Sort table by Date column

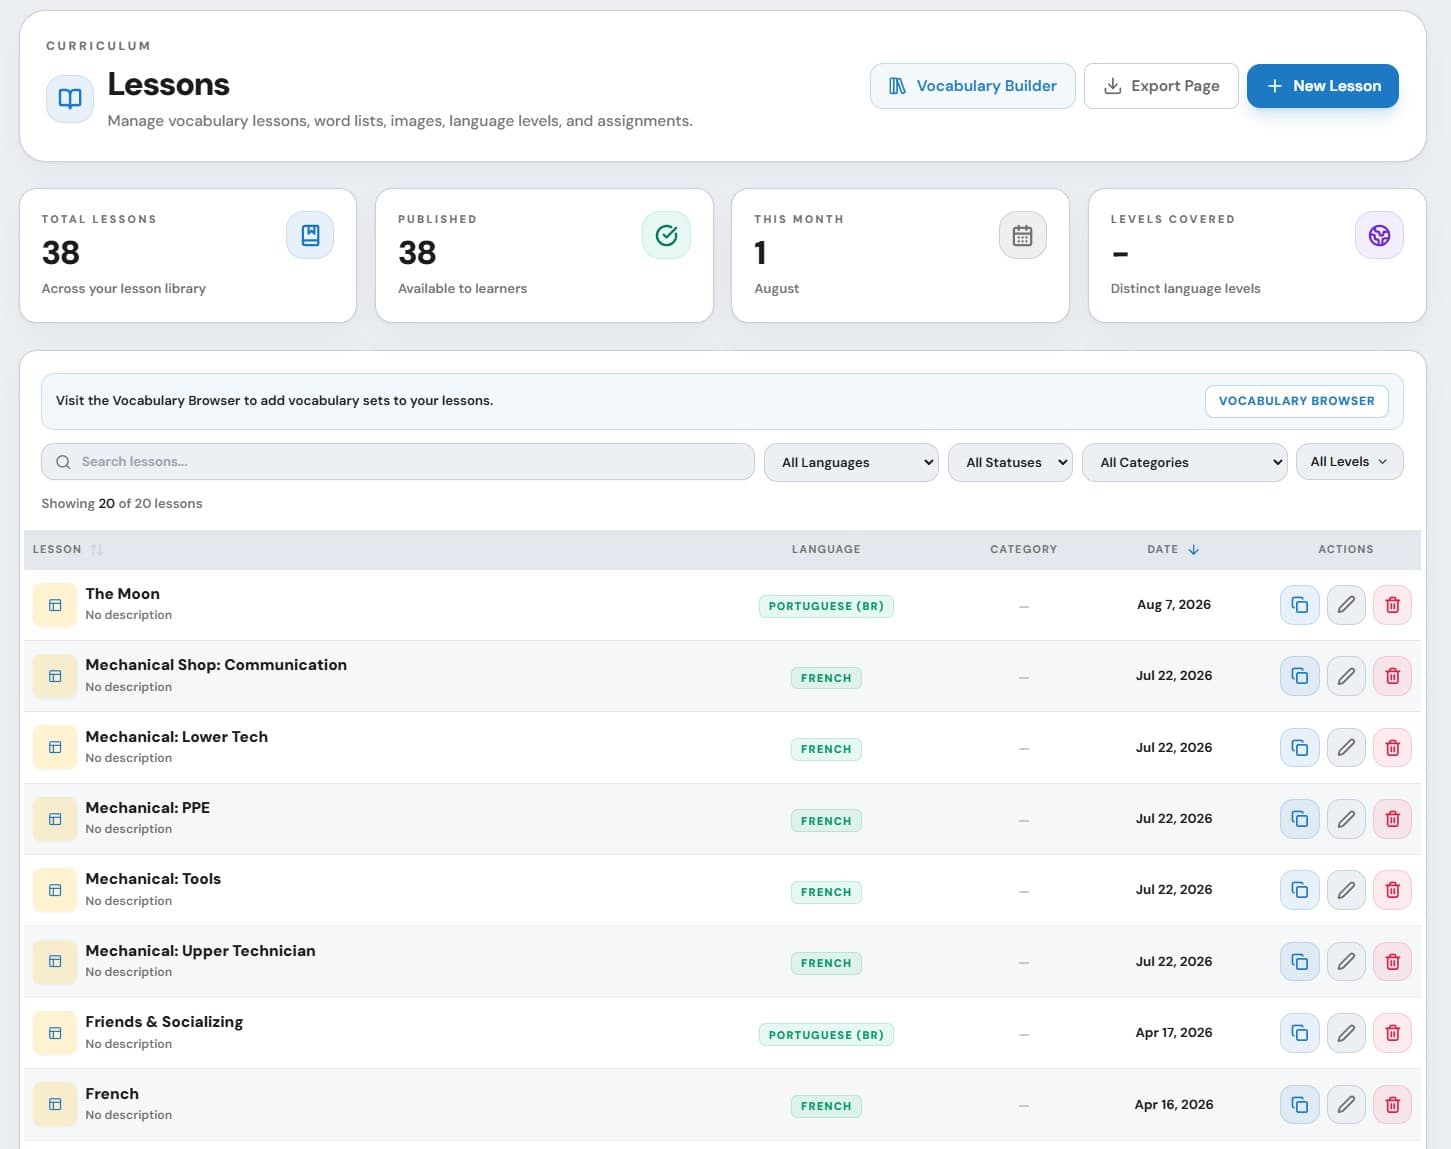[x=1173, y=549]
